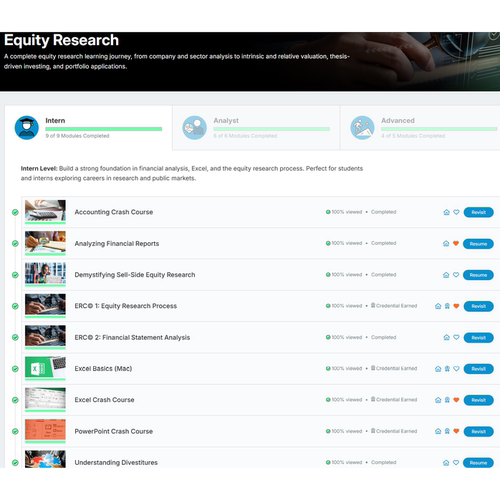This screenshot has height=500, width=500.
Task: Click the green completion check beside Accounting Crash Course
Action: pyautogui.click(x=15, y=212)
